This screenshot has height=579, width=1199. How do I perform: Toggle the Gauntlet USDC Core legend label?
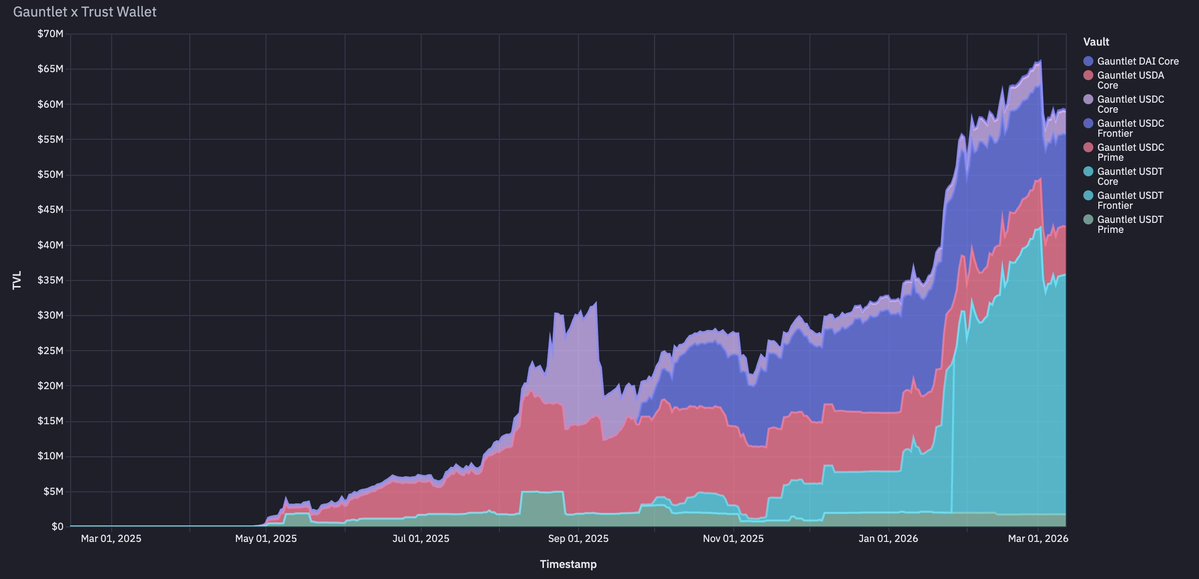pyautogui.click(x=1131, y=104)
